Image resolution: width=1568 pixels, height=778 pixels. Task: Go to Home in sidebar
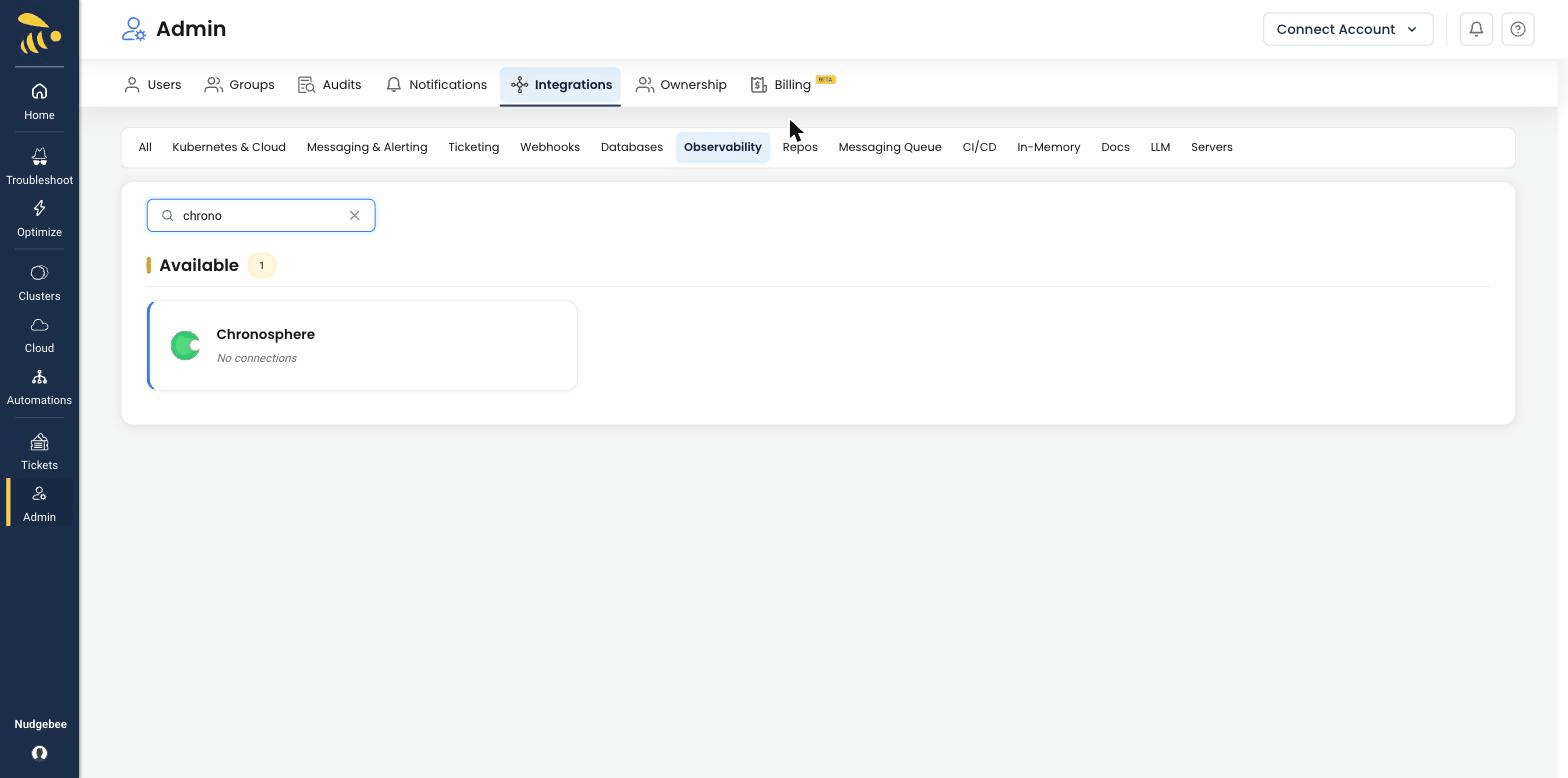pos(39,101)
